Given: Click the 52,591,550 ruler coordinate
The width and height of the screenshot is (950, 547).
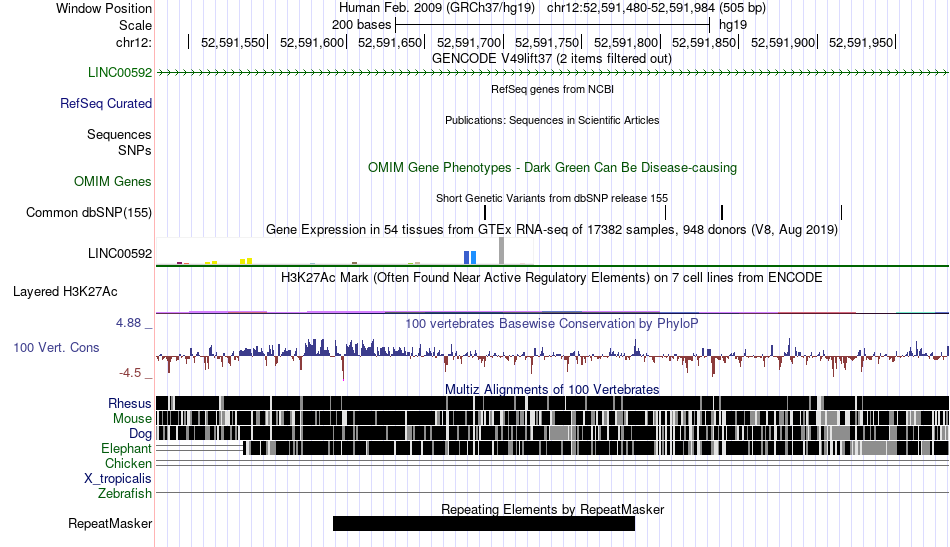Looking at the screenshot, I should (233, 42).
